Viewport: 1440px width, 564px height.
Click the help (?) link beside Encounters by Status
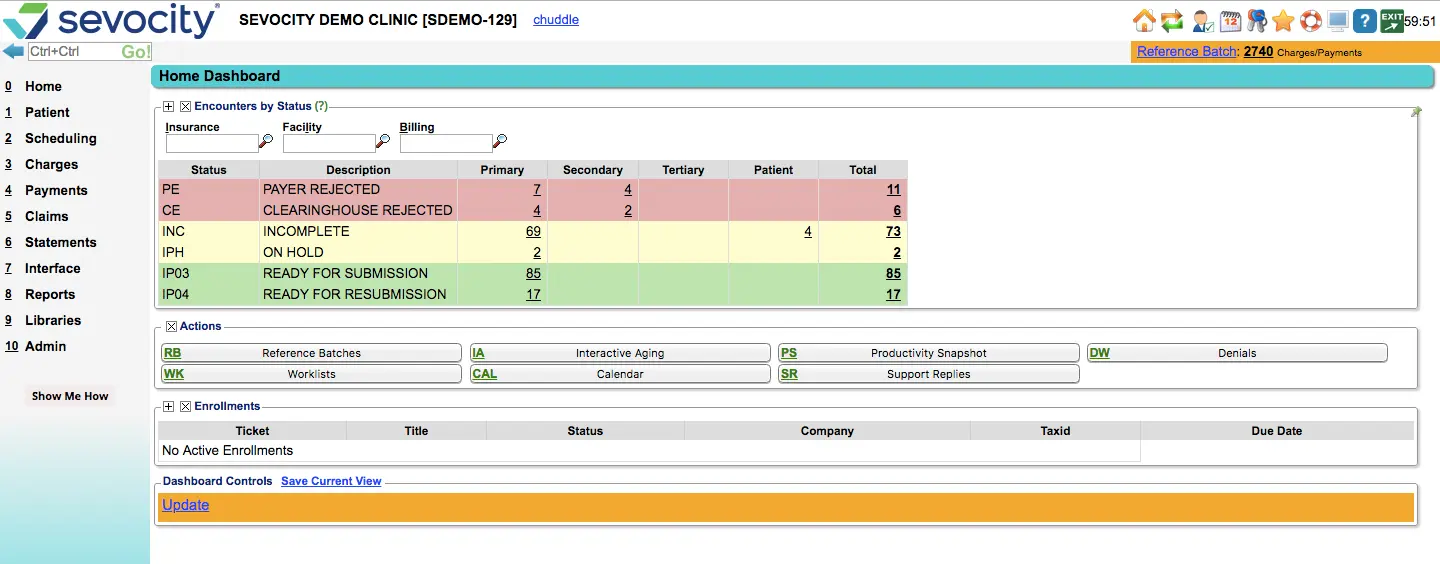(321, 106)
